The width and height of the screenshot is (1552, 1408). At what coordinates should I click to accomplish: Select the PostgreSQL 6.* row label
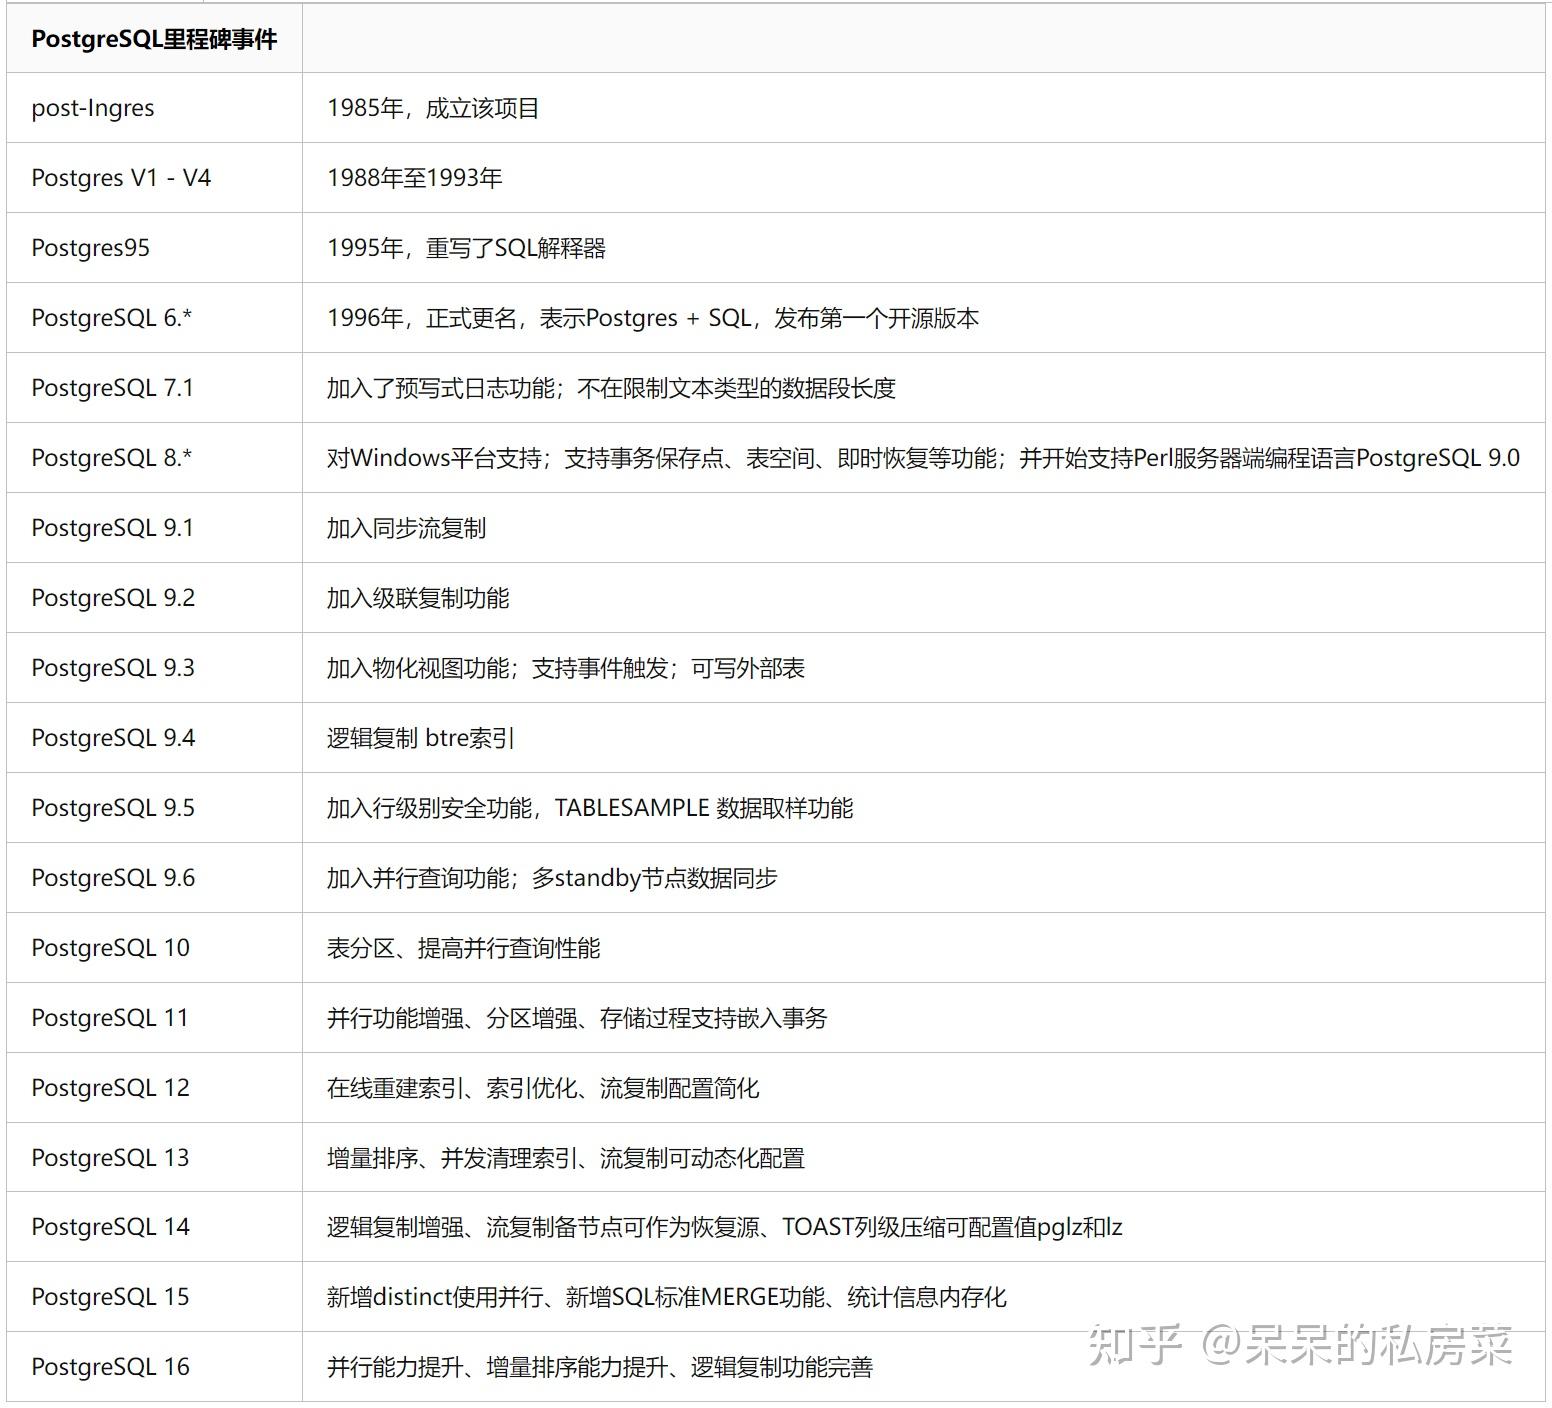pos(113,318)
